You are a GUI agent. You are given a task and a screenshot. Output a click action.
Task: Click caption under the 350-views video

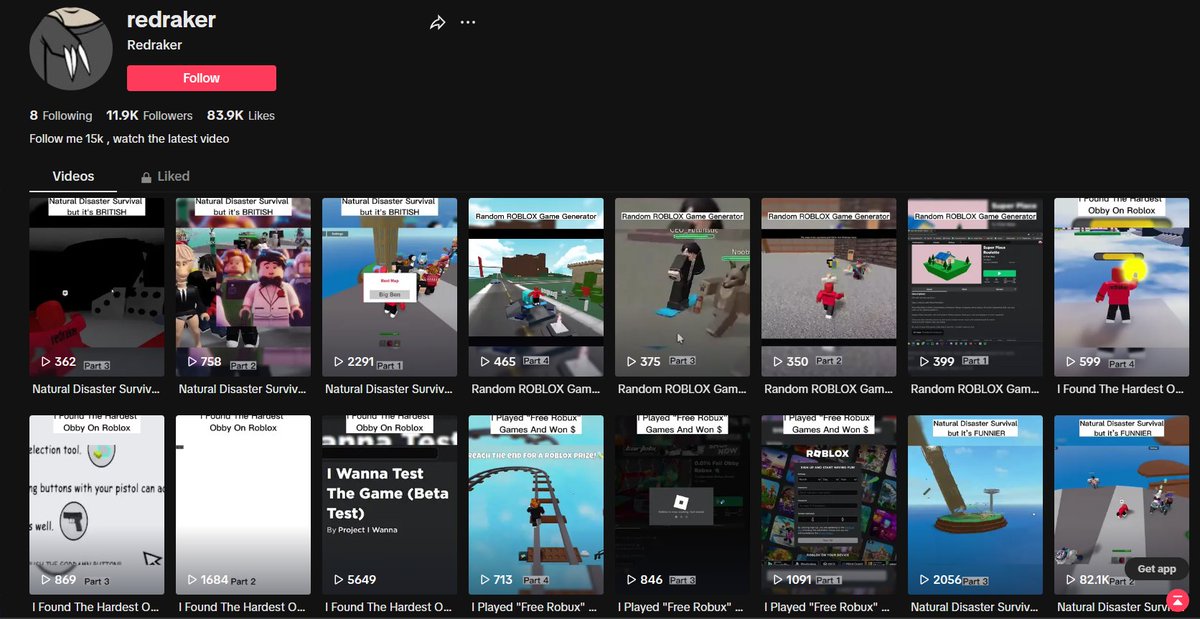coord(829,389)
